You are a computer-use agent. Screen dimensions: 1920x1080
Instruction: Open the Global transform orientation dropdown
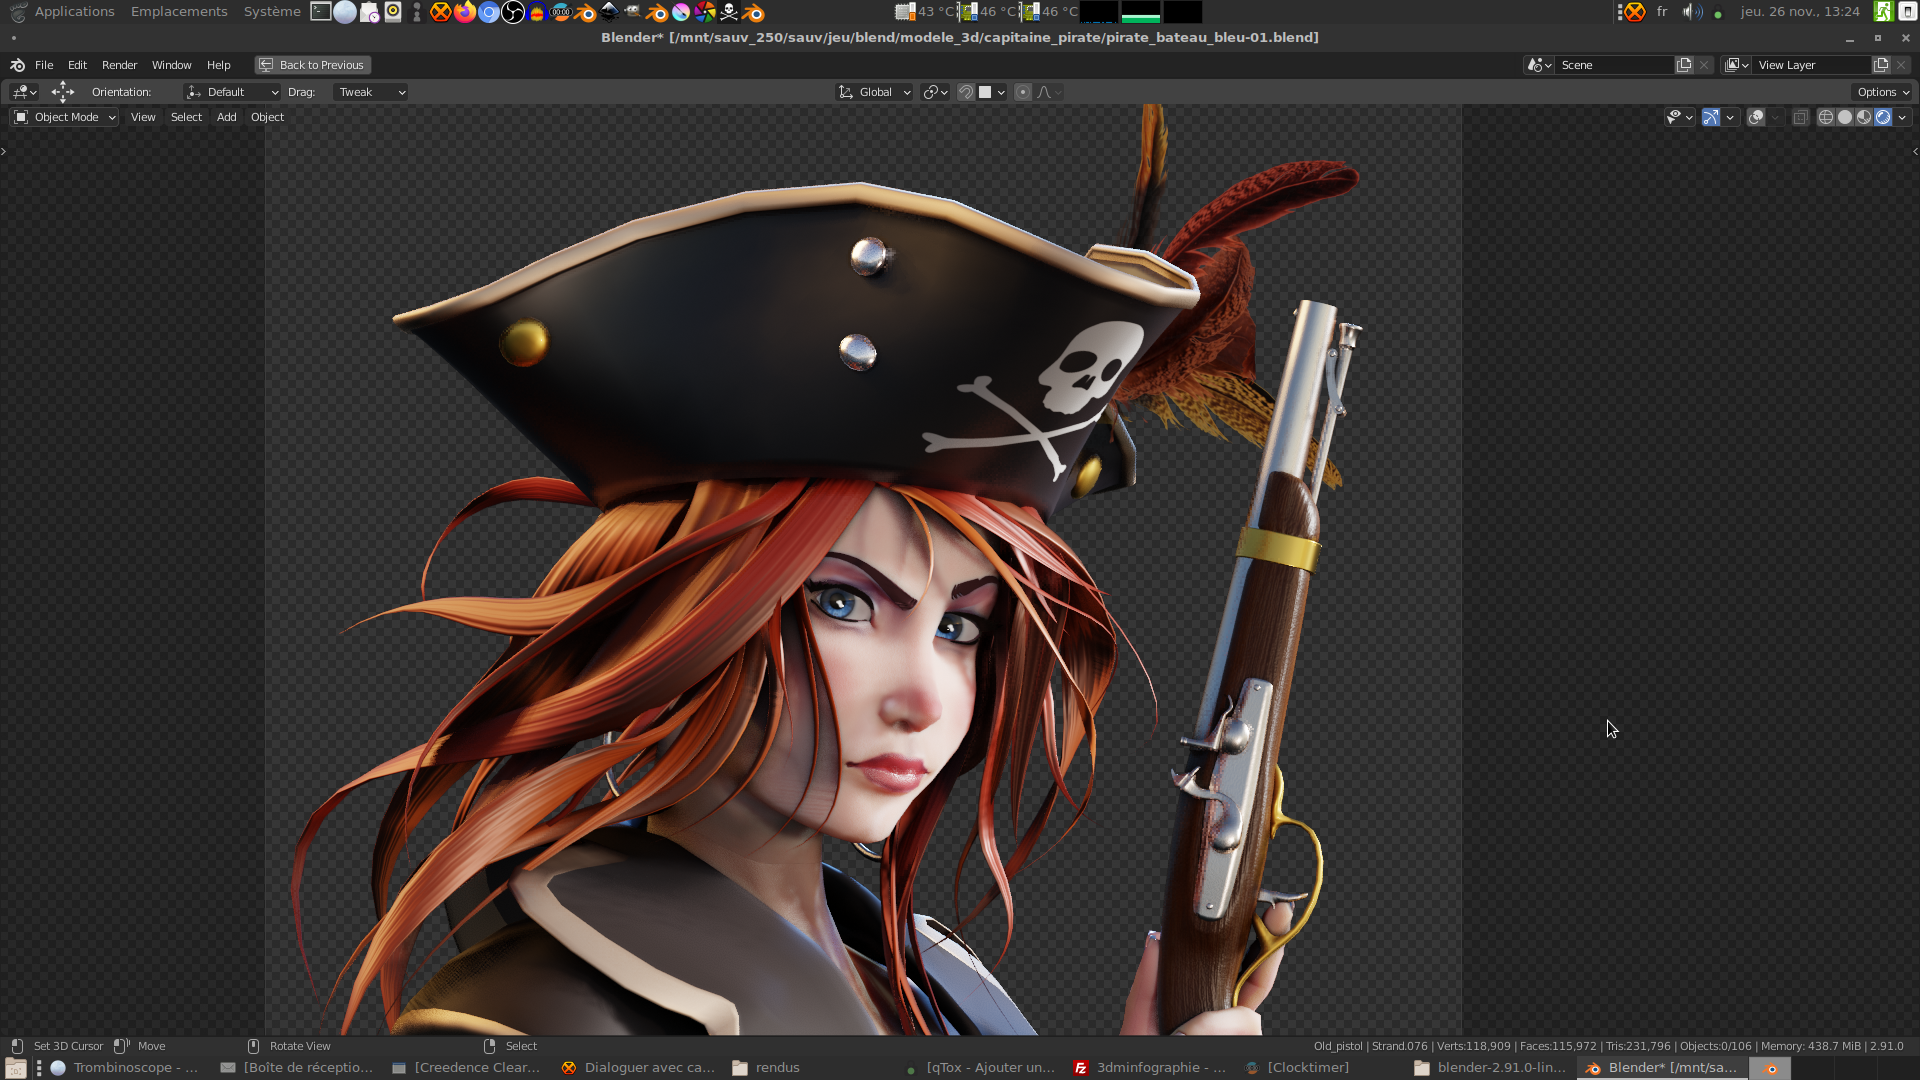(874, 92)
